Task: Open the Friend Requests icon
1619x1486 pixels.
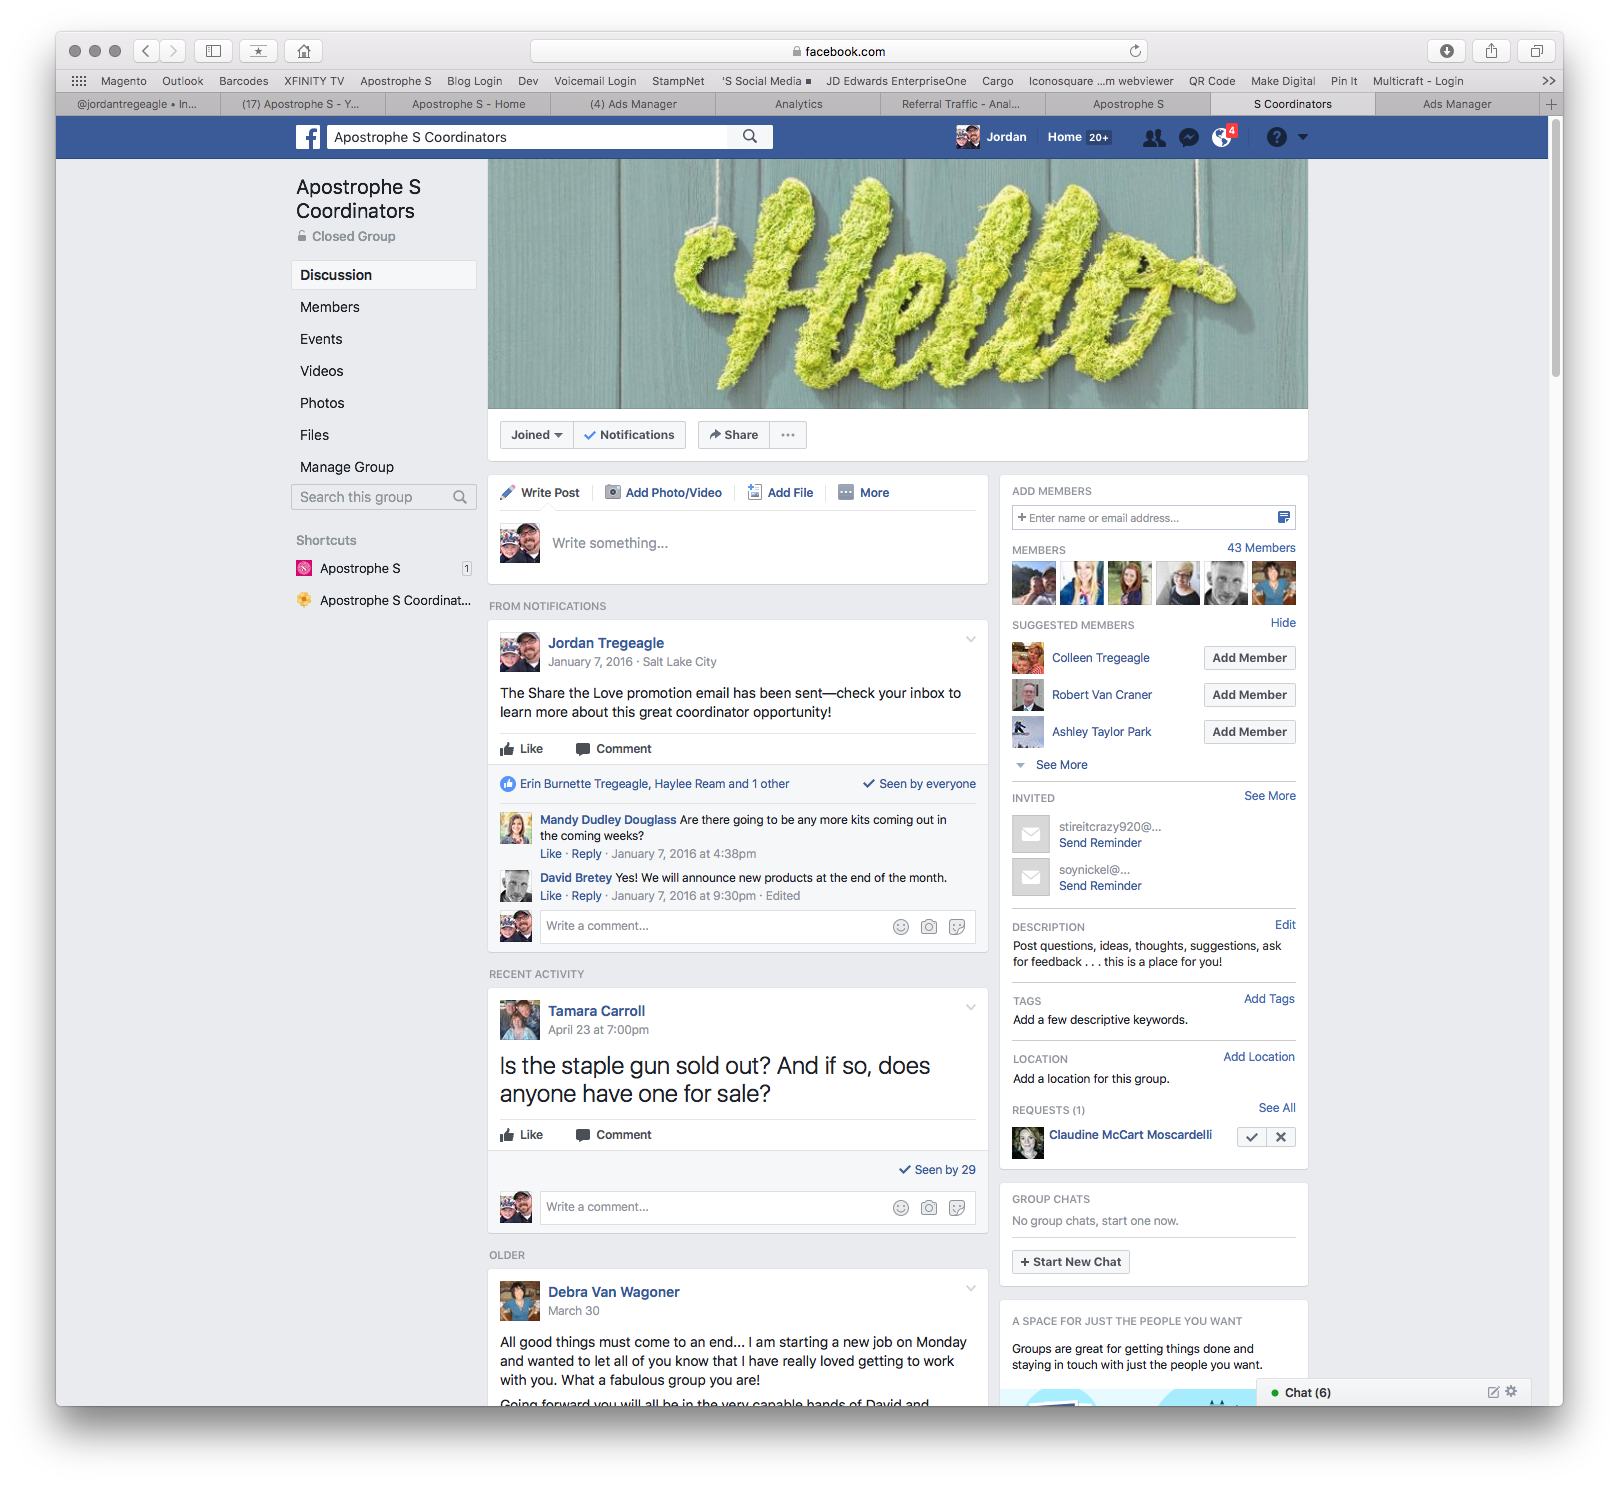Action: point(1154,138)
